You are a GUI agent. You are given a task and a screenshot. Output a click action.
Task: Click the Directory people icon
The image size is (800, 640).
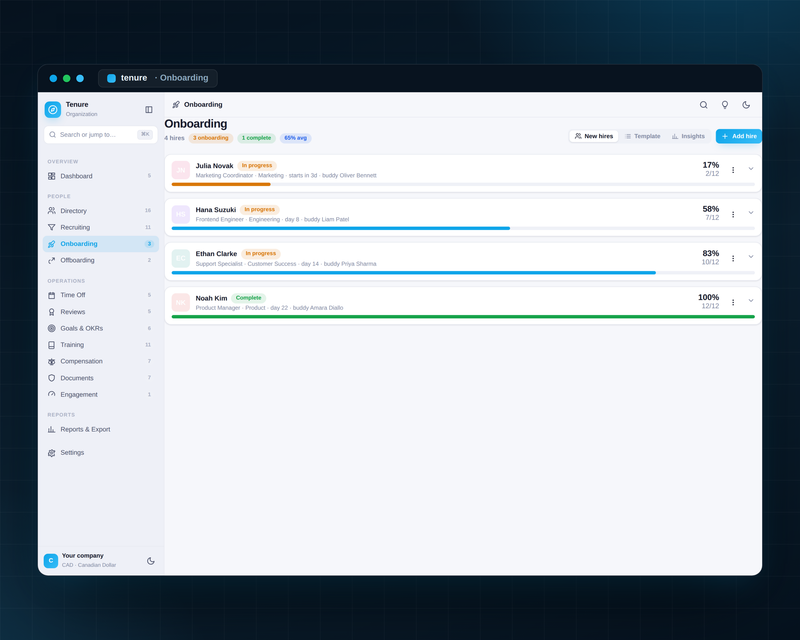[52, 211]
